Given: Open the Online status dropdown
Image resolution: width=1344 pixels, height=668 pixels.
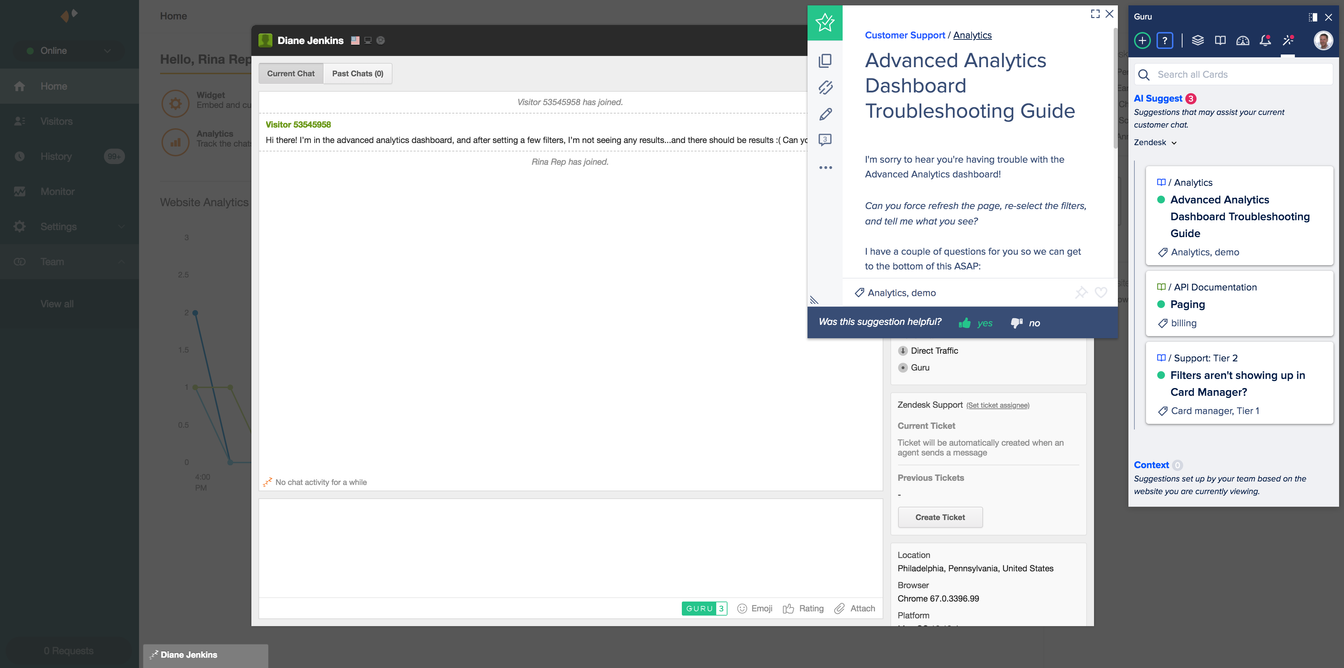Looking at the screenshot, I should coord(69,51).
